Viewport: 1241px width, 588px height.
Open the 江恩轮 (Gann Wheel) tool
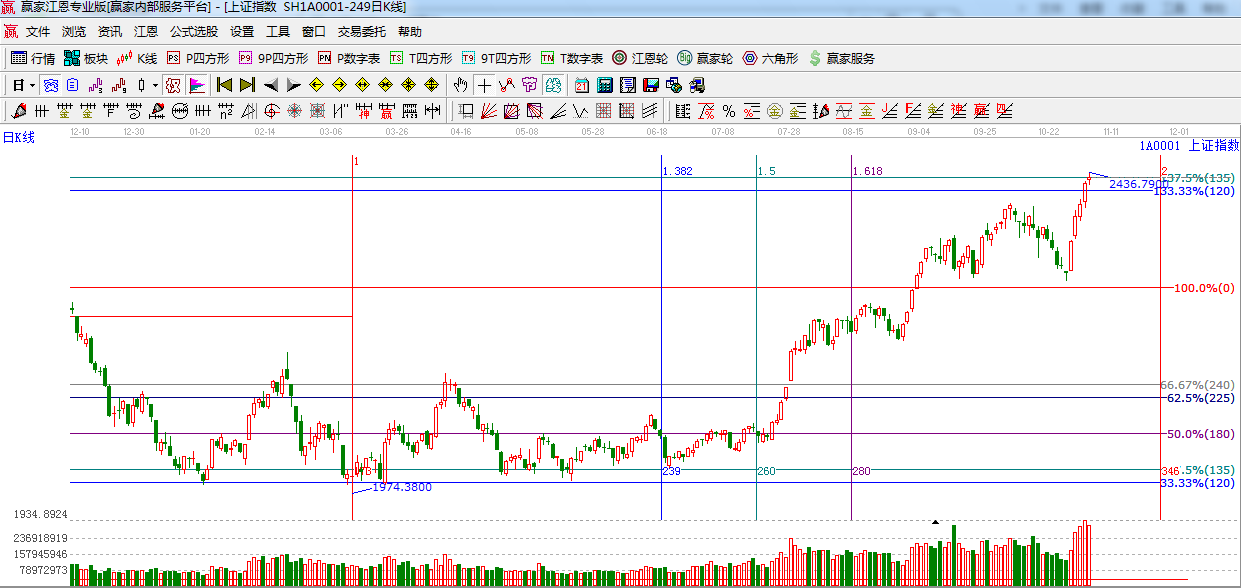639,58
